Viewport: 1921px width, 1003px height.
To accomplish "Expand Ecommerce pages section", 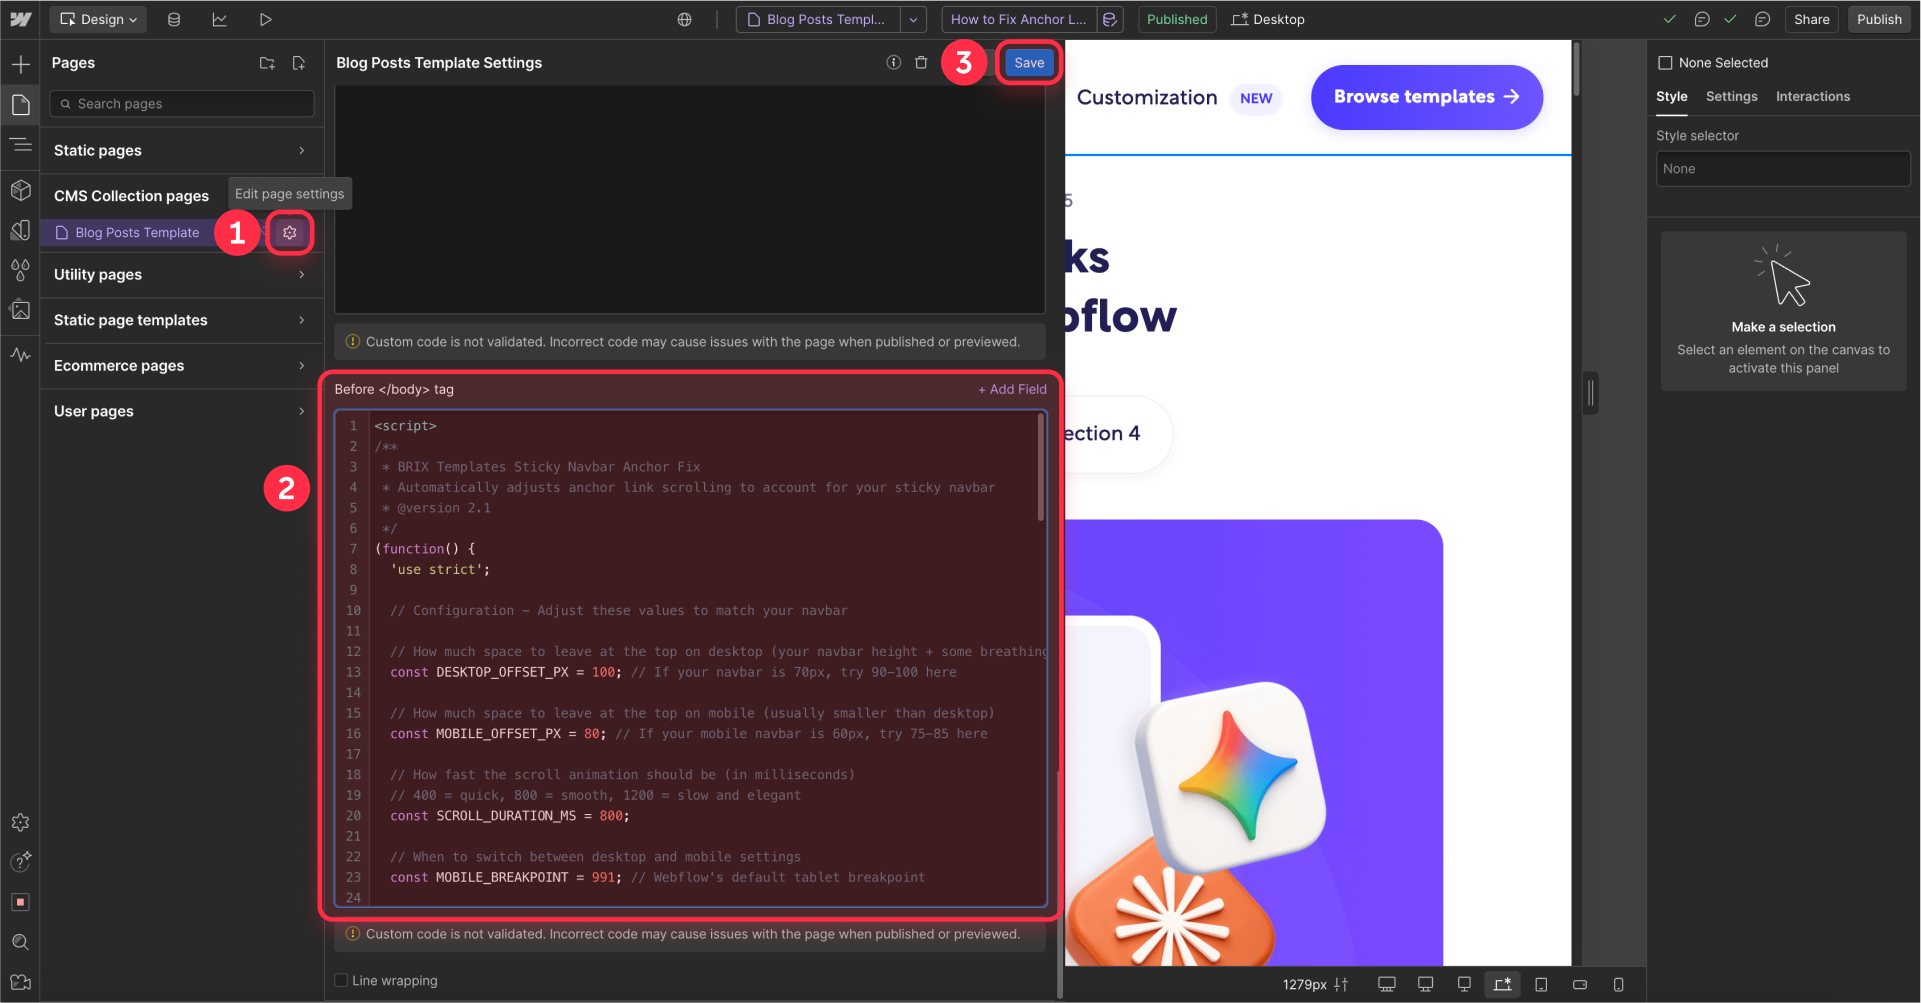I will (181, 365).
